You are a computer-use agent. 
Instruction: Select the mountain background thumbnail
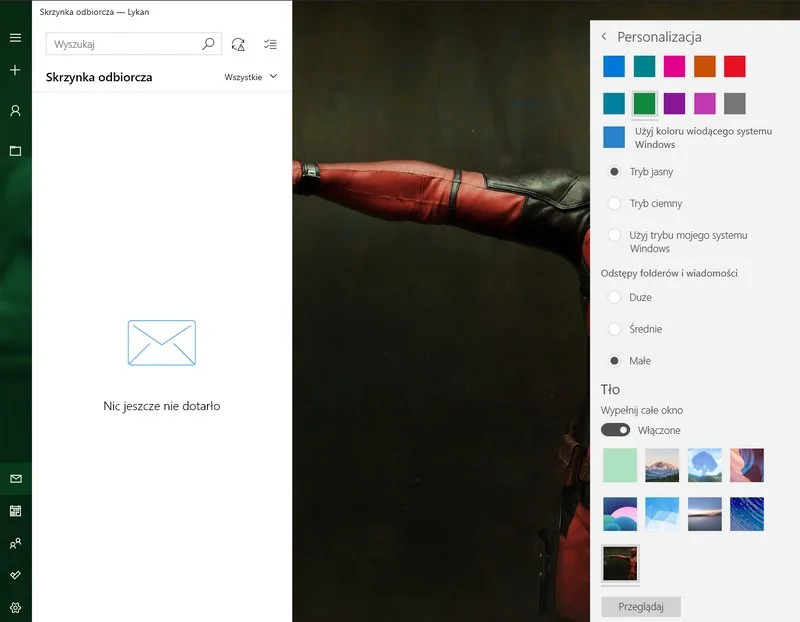[x=662, y=464]
